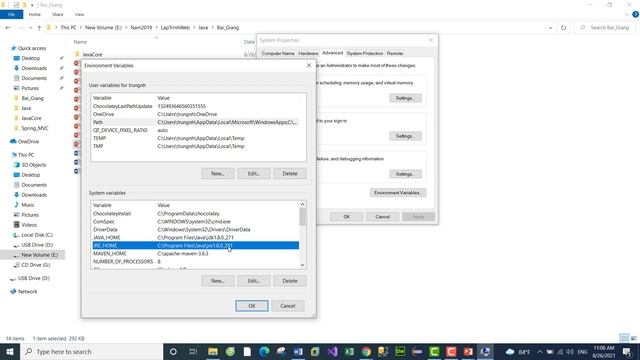640x360 pixels.
Task: Expand address bar history dropdown
Action: coord(550,27)
